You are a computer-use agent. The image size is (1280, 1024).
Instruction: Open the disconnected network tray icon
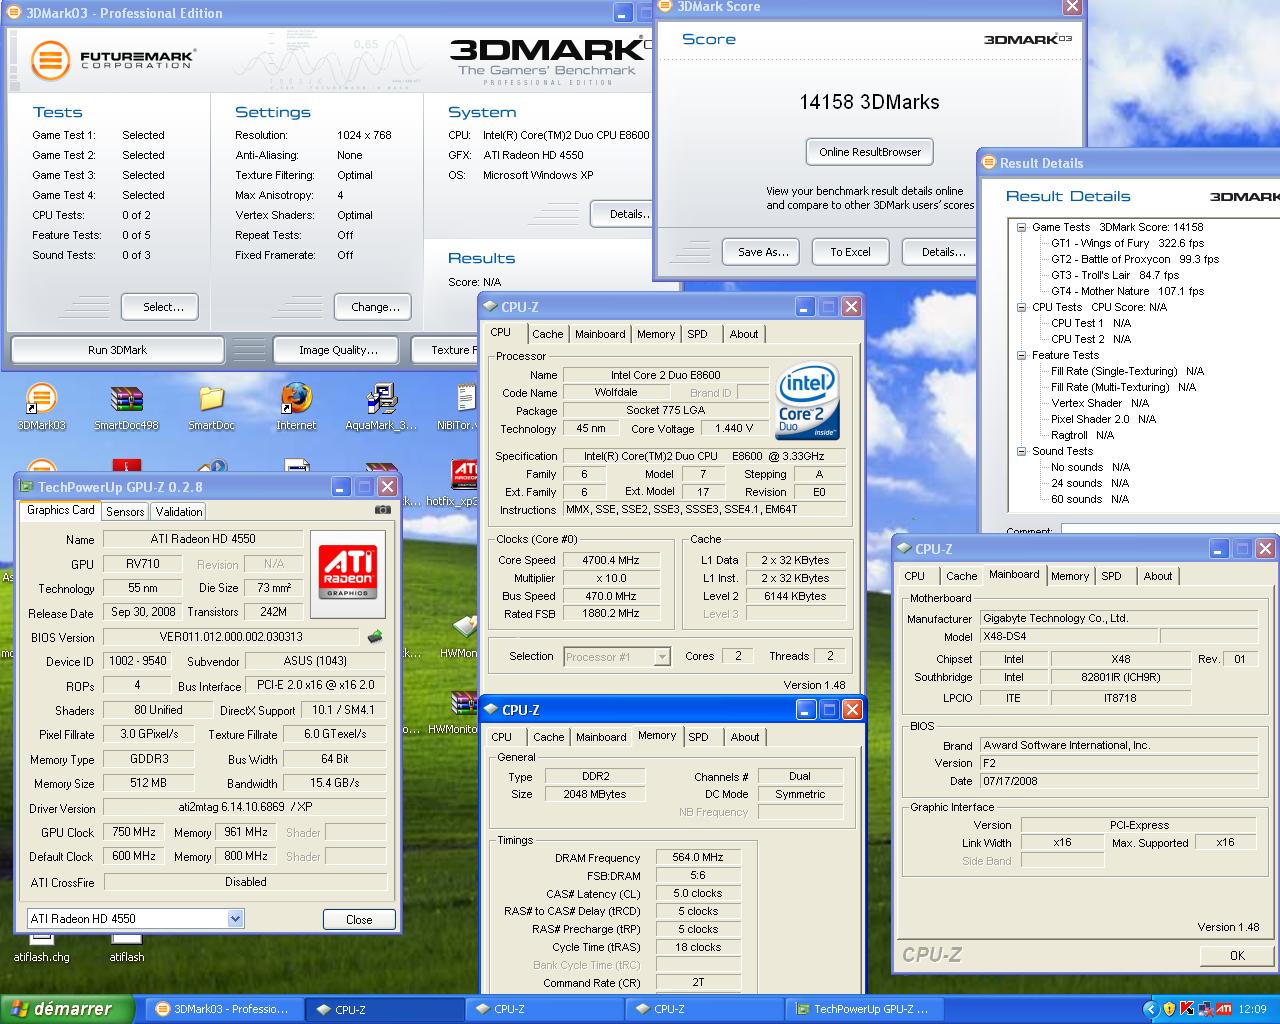1205,1009
